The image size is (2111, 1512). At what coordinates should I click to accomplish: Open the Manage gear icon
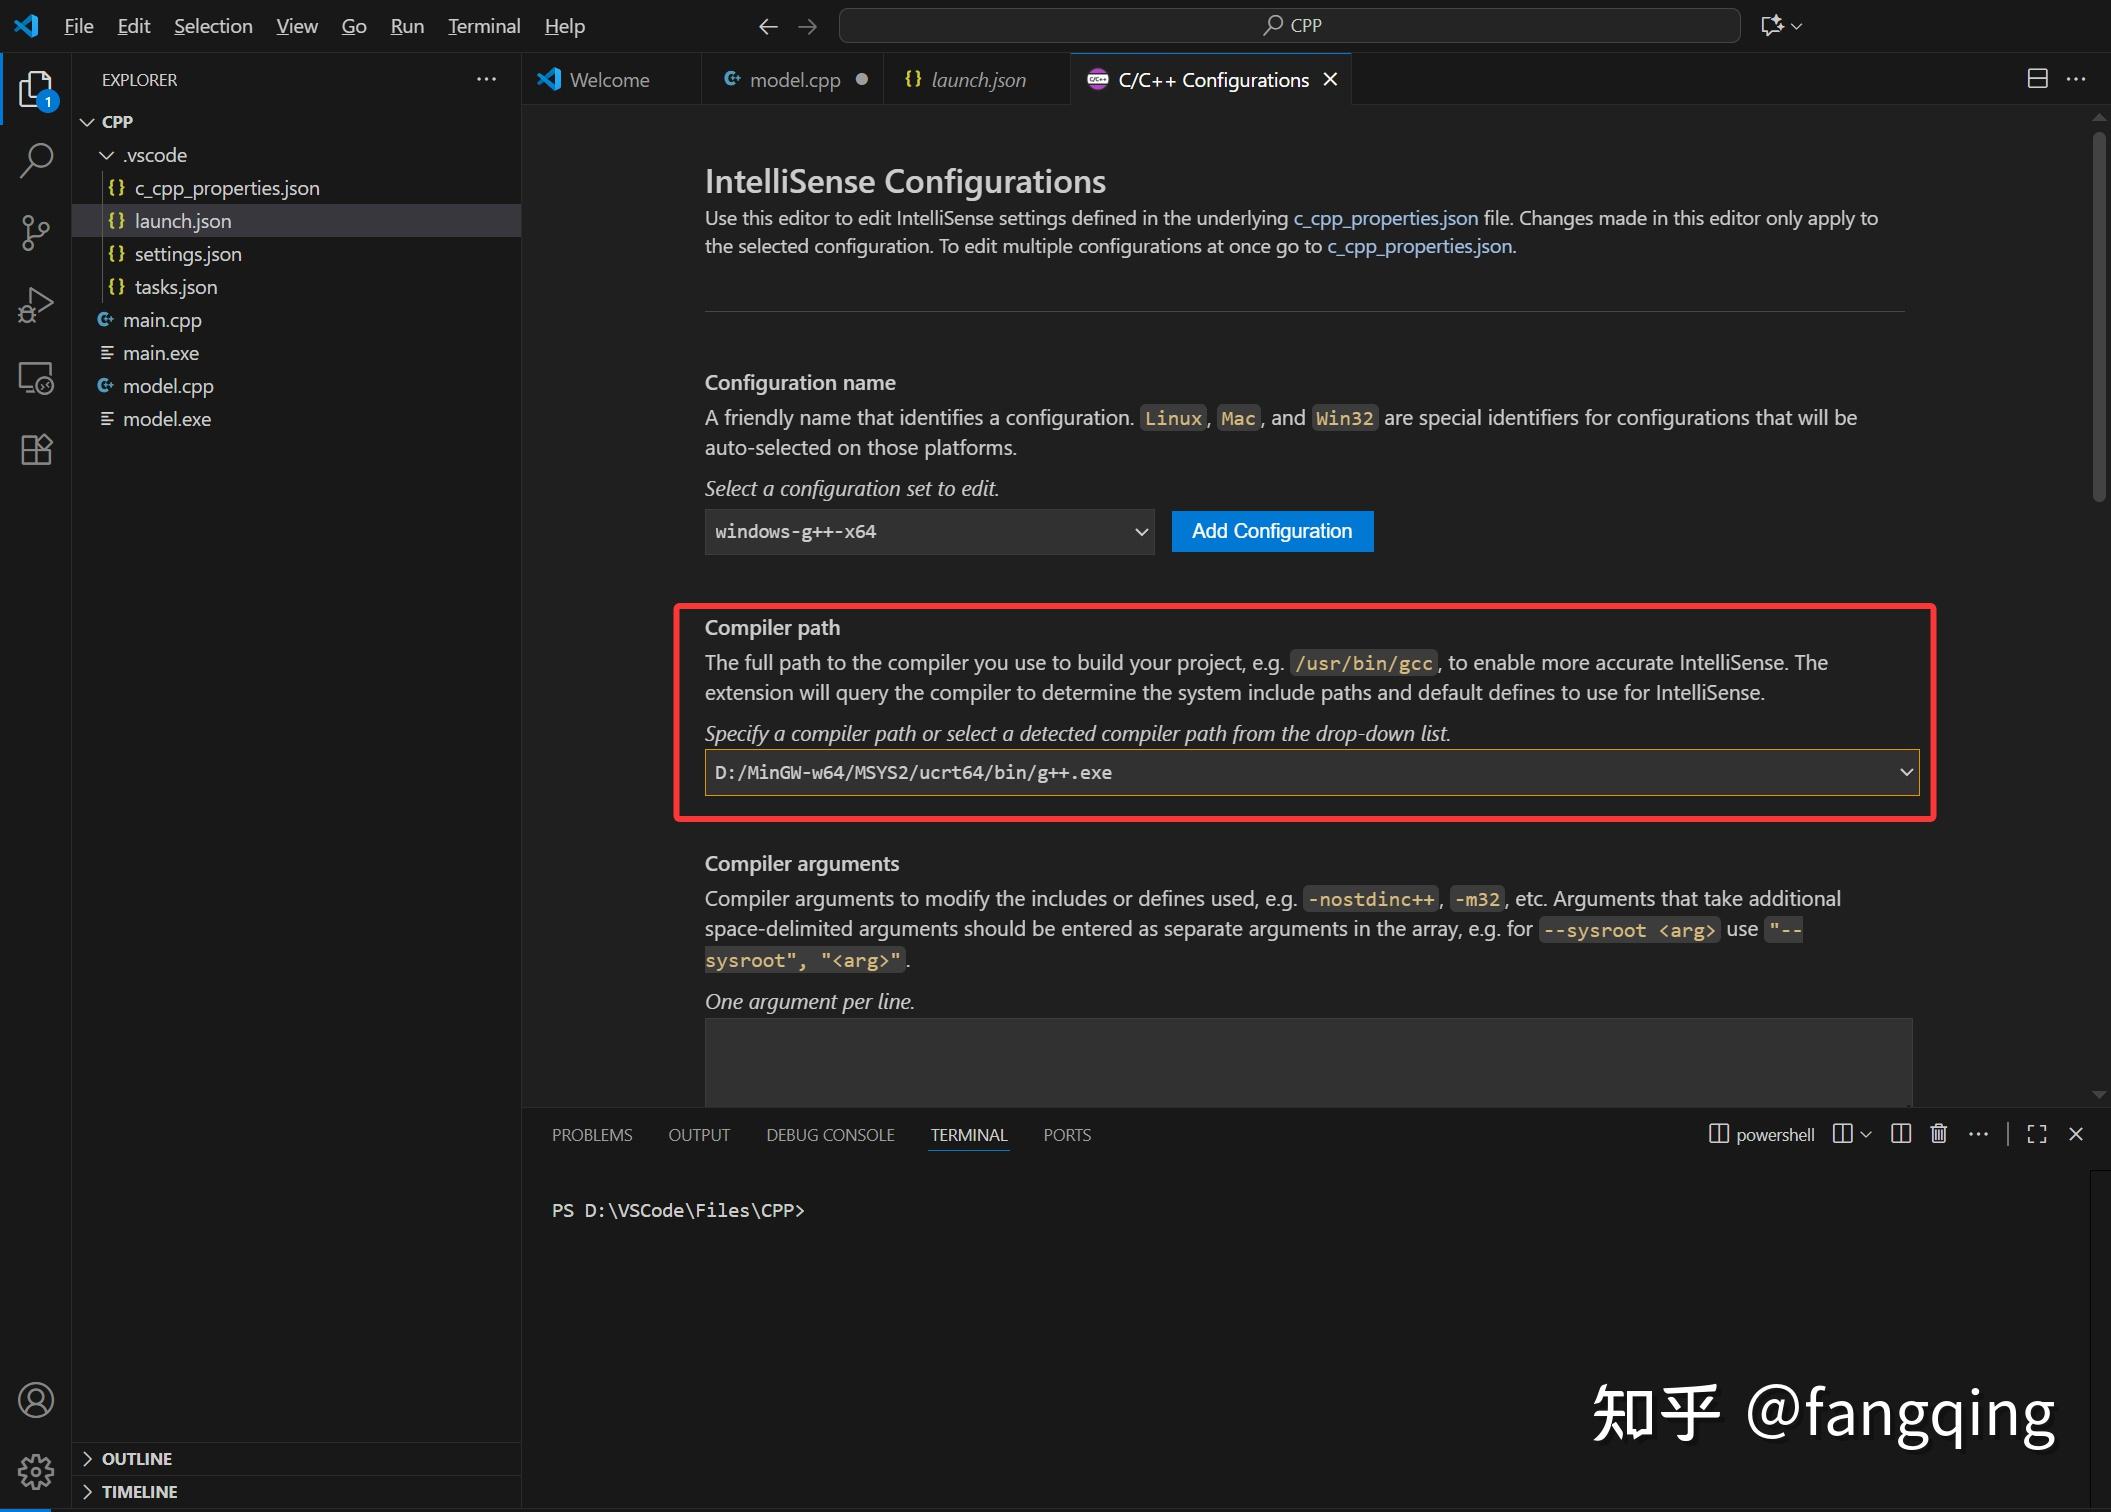[x=36, y=1471]
